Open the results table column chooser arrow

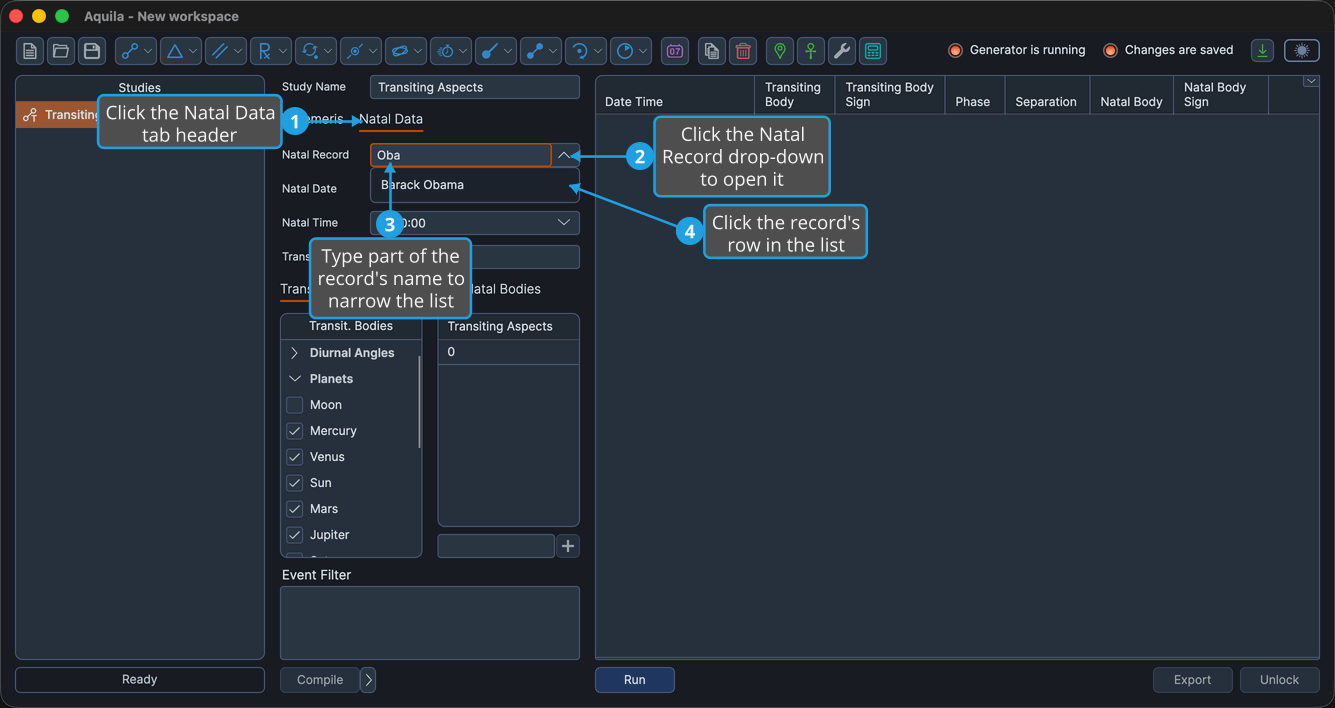pyautogui.click(x=1311, y=82)
